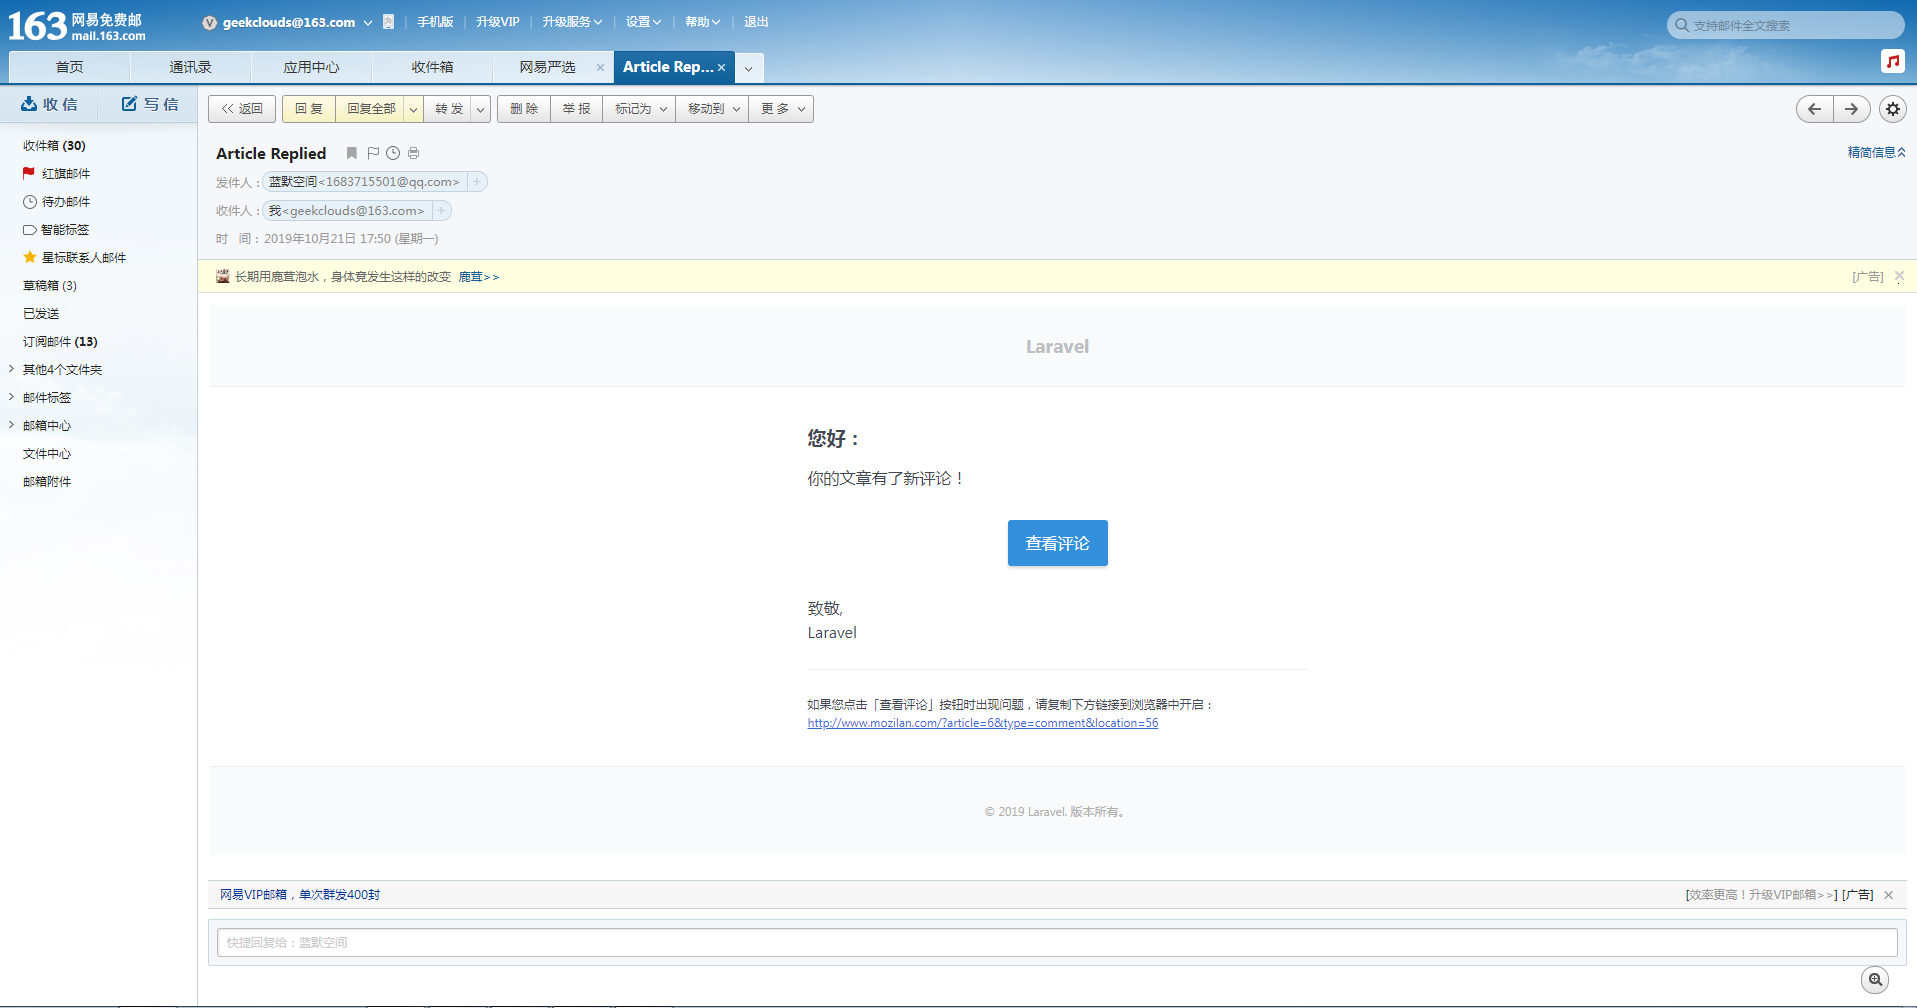Click the 回复全部 button
The width and height of the screenshot is (1917, 1008).
tap(371, 109)
